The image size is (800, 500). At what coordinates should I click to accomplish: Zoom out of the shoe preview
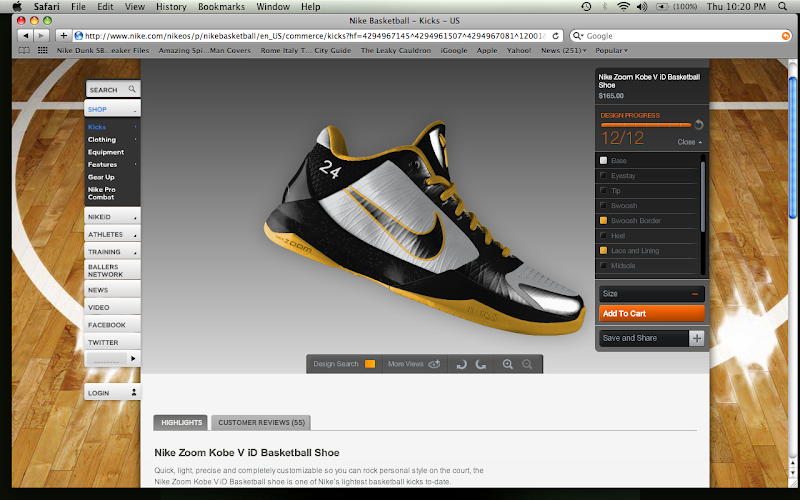(527, 364)
